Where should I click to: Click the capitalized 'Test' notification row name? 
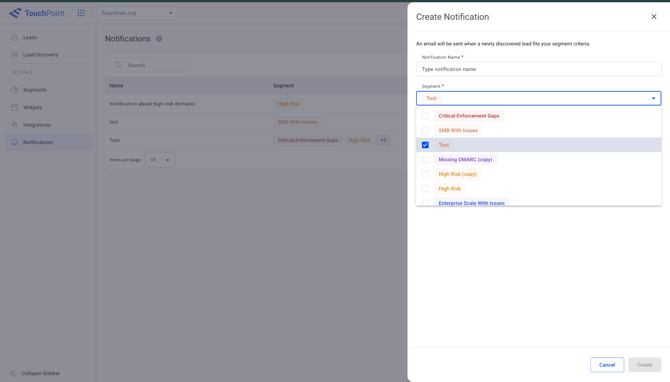[x=114, y=140]
